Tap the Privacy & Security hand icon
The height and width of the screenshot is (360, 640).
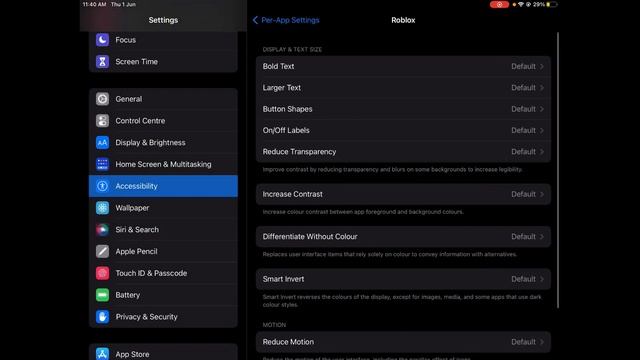[102, 317]
